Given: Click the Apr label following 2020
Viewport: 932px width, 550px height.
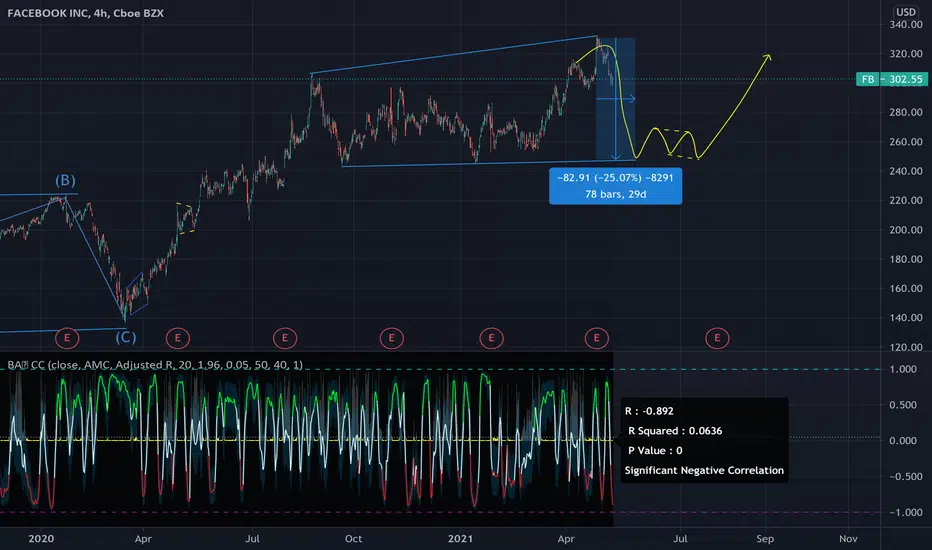Looking at the screenshot, I should [x=143, y=539].
